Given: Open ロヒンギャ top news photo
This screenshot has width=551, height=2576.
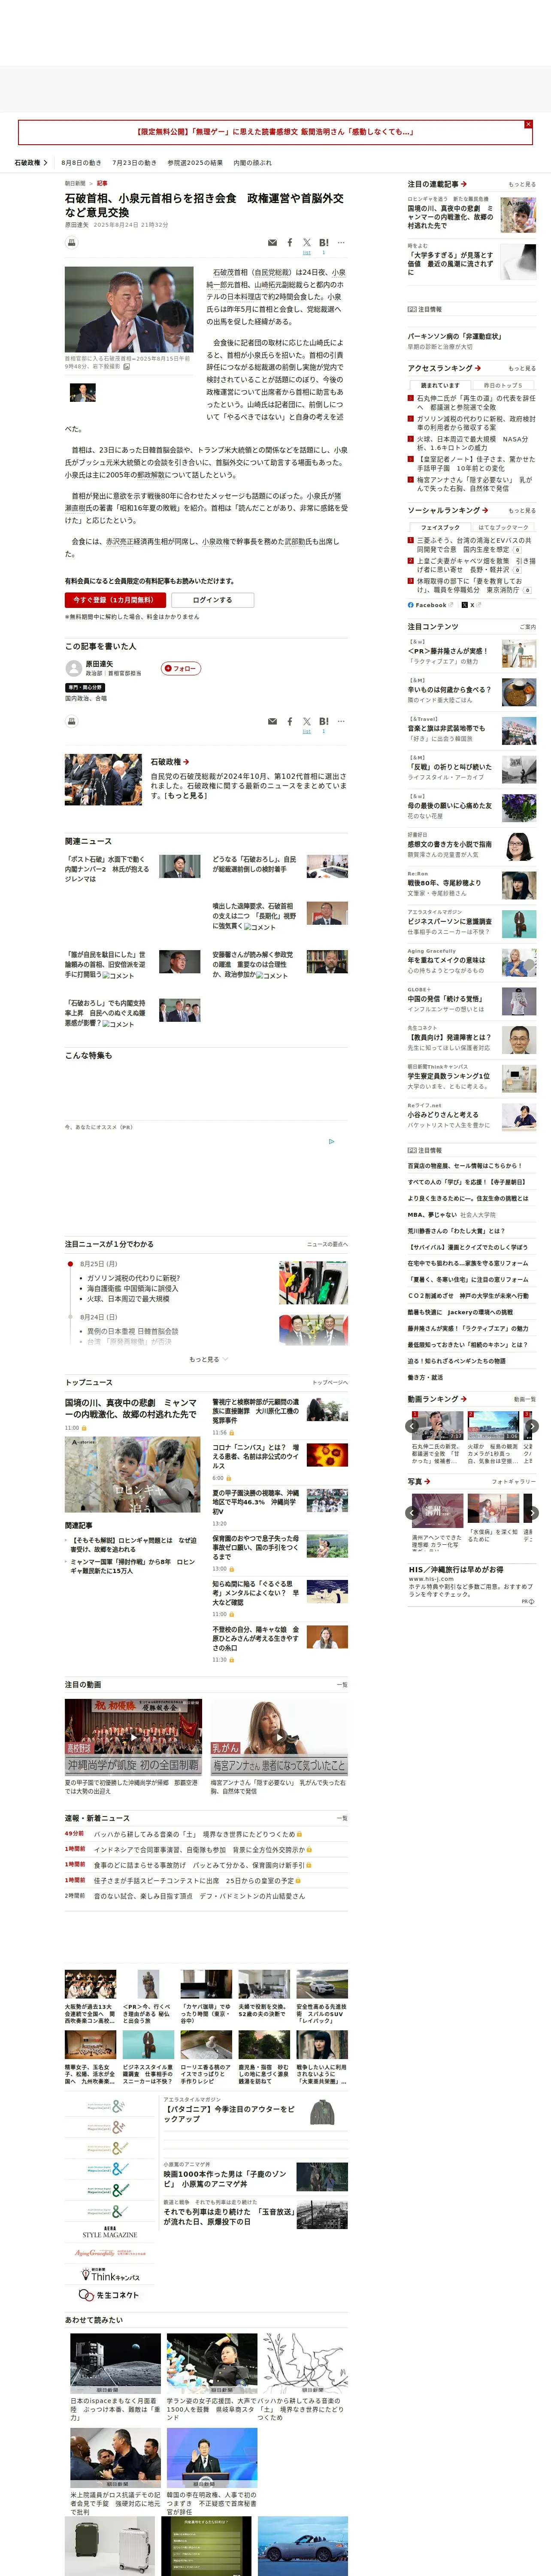Looking at the screenshot, I should (133, 1475).
